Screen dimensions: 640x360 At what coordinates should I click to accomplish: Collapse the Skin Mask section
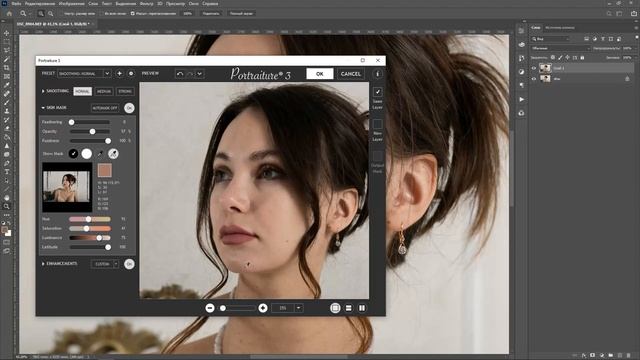click(43, 108)
